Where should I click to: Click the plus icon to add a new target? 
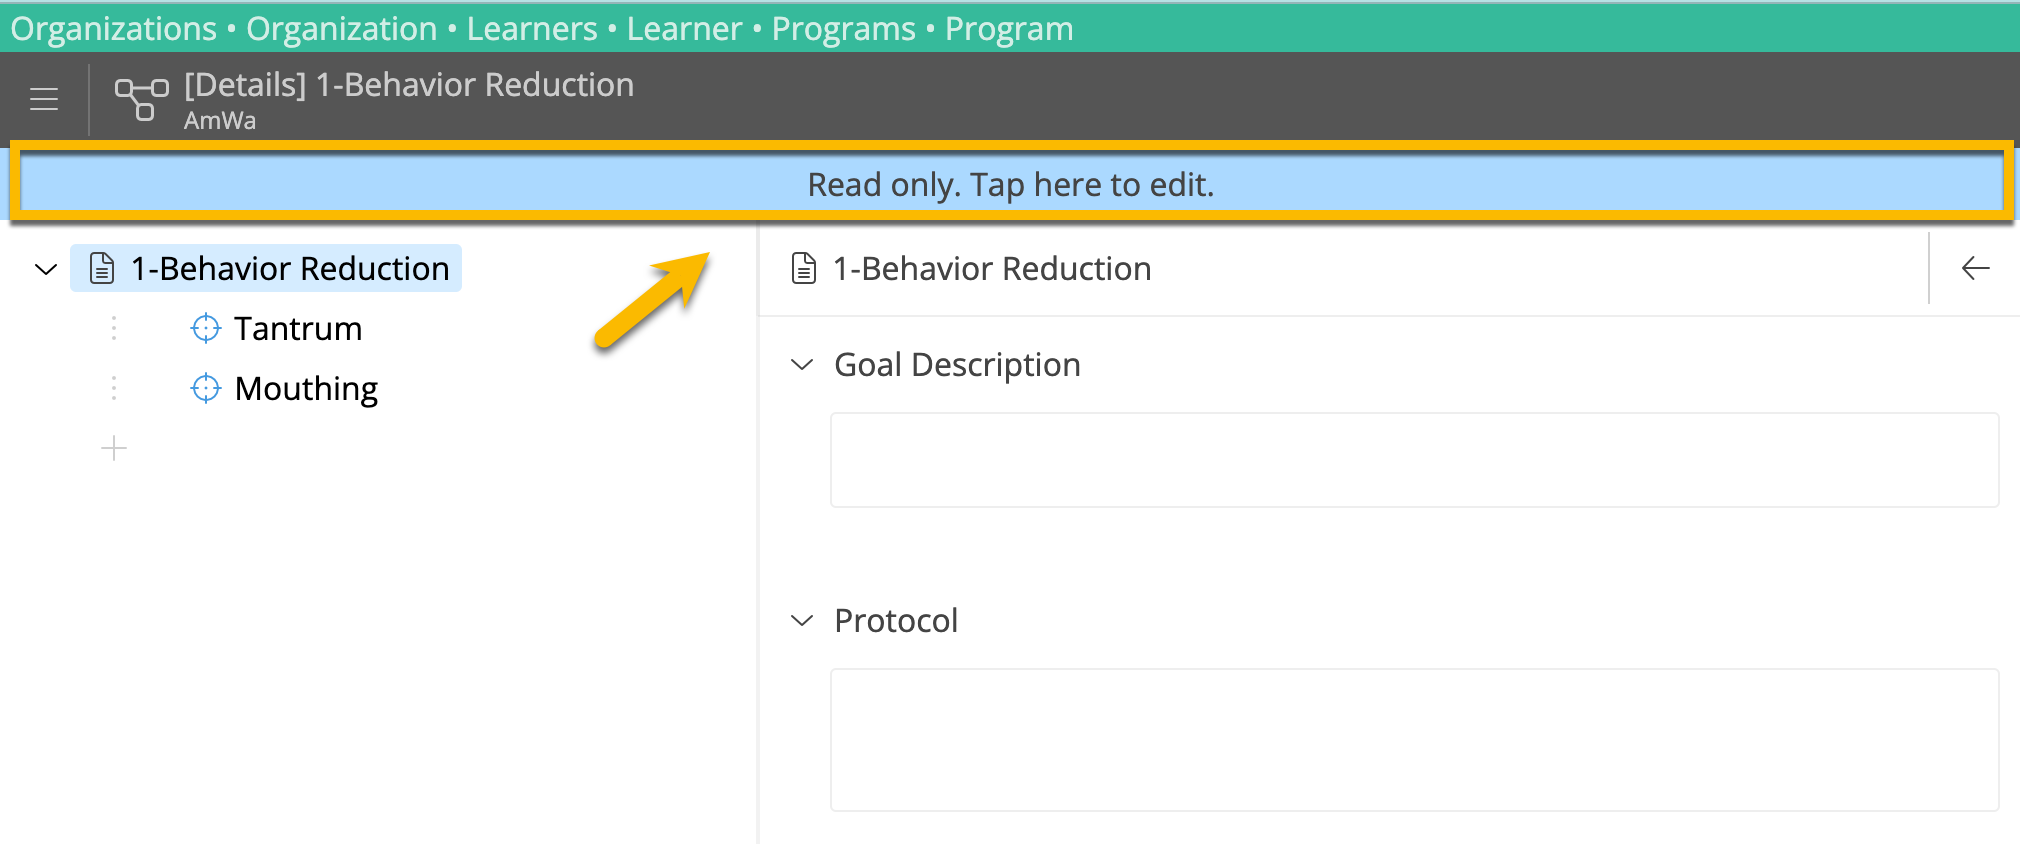(x=114, y=448)
